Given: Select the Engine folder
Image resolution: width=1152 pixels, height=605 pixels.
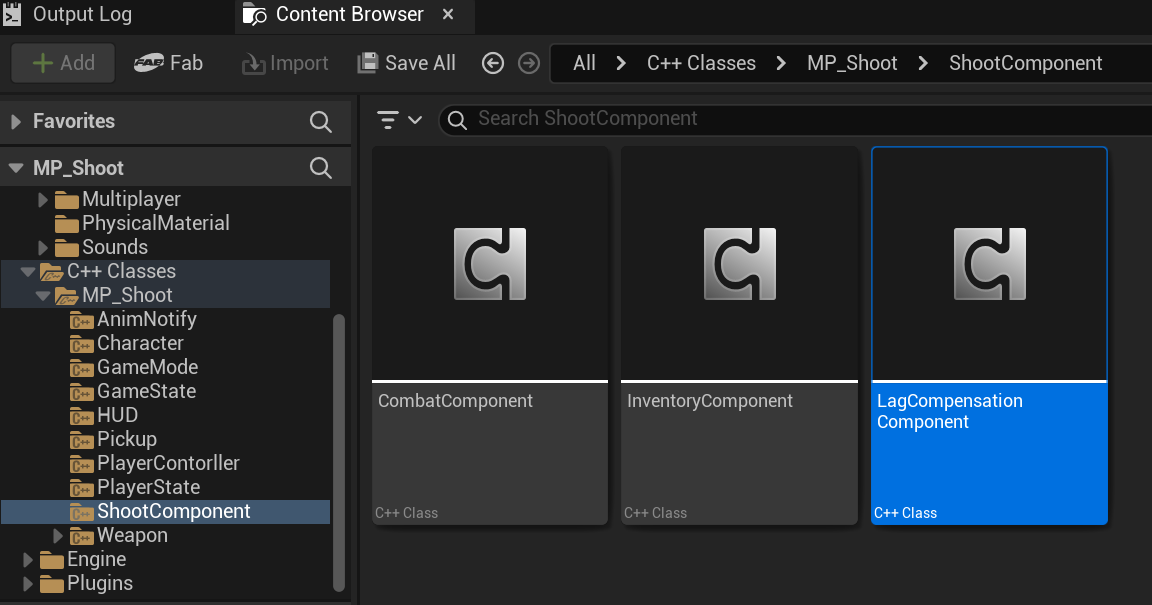Looking at the screenshot, I should pos(83,560).
